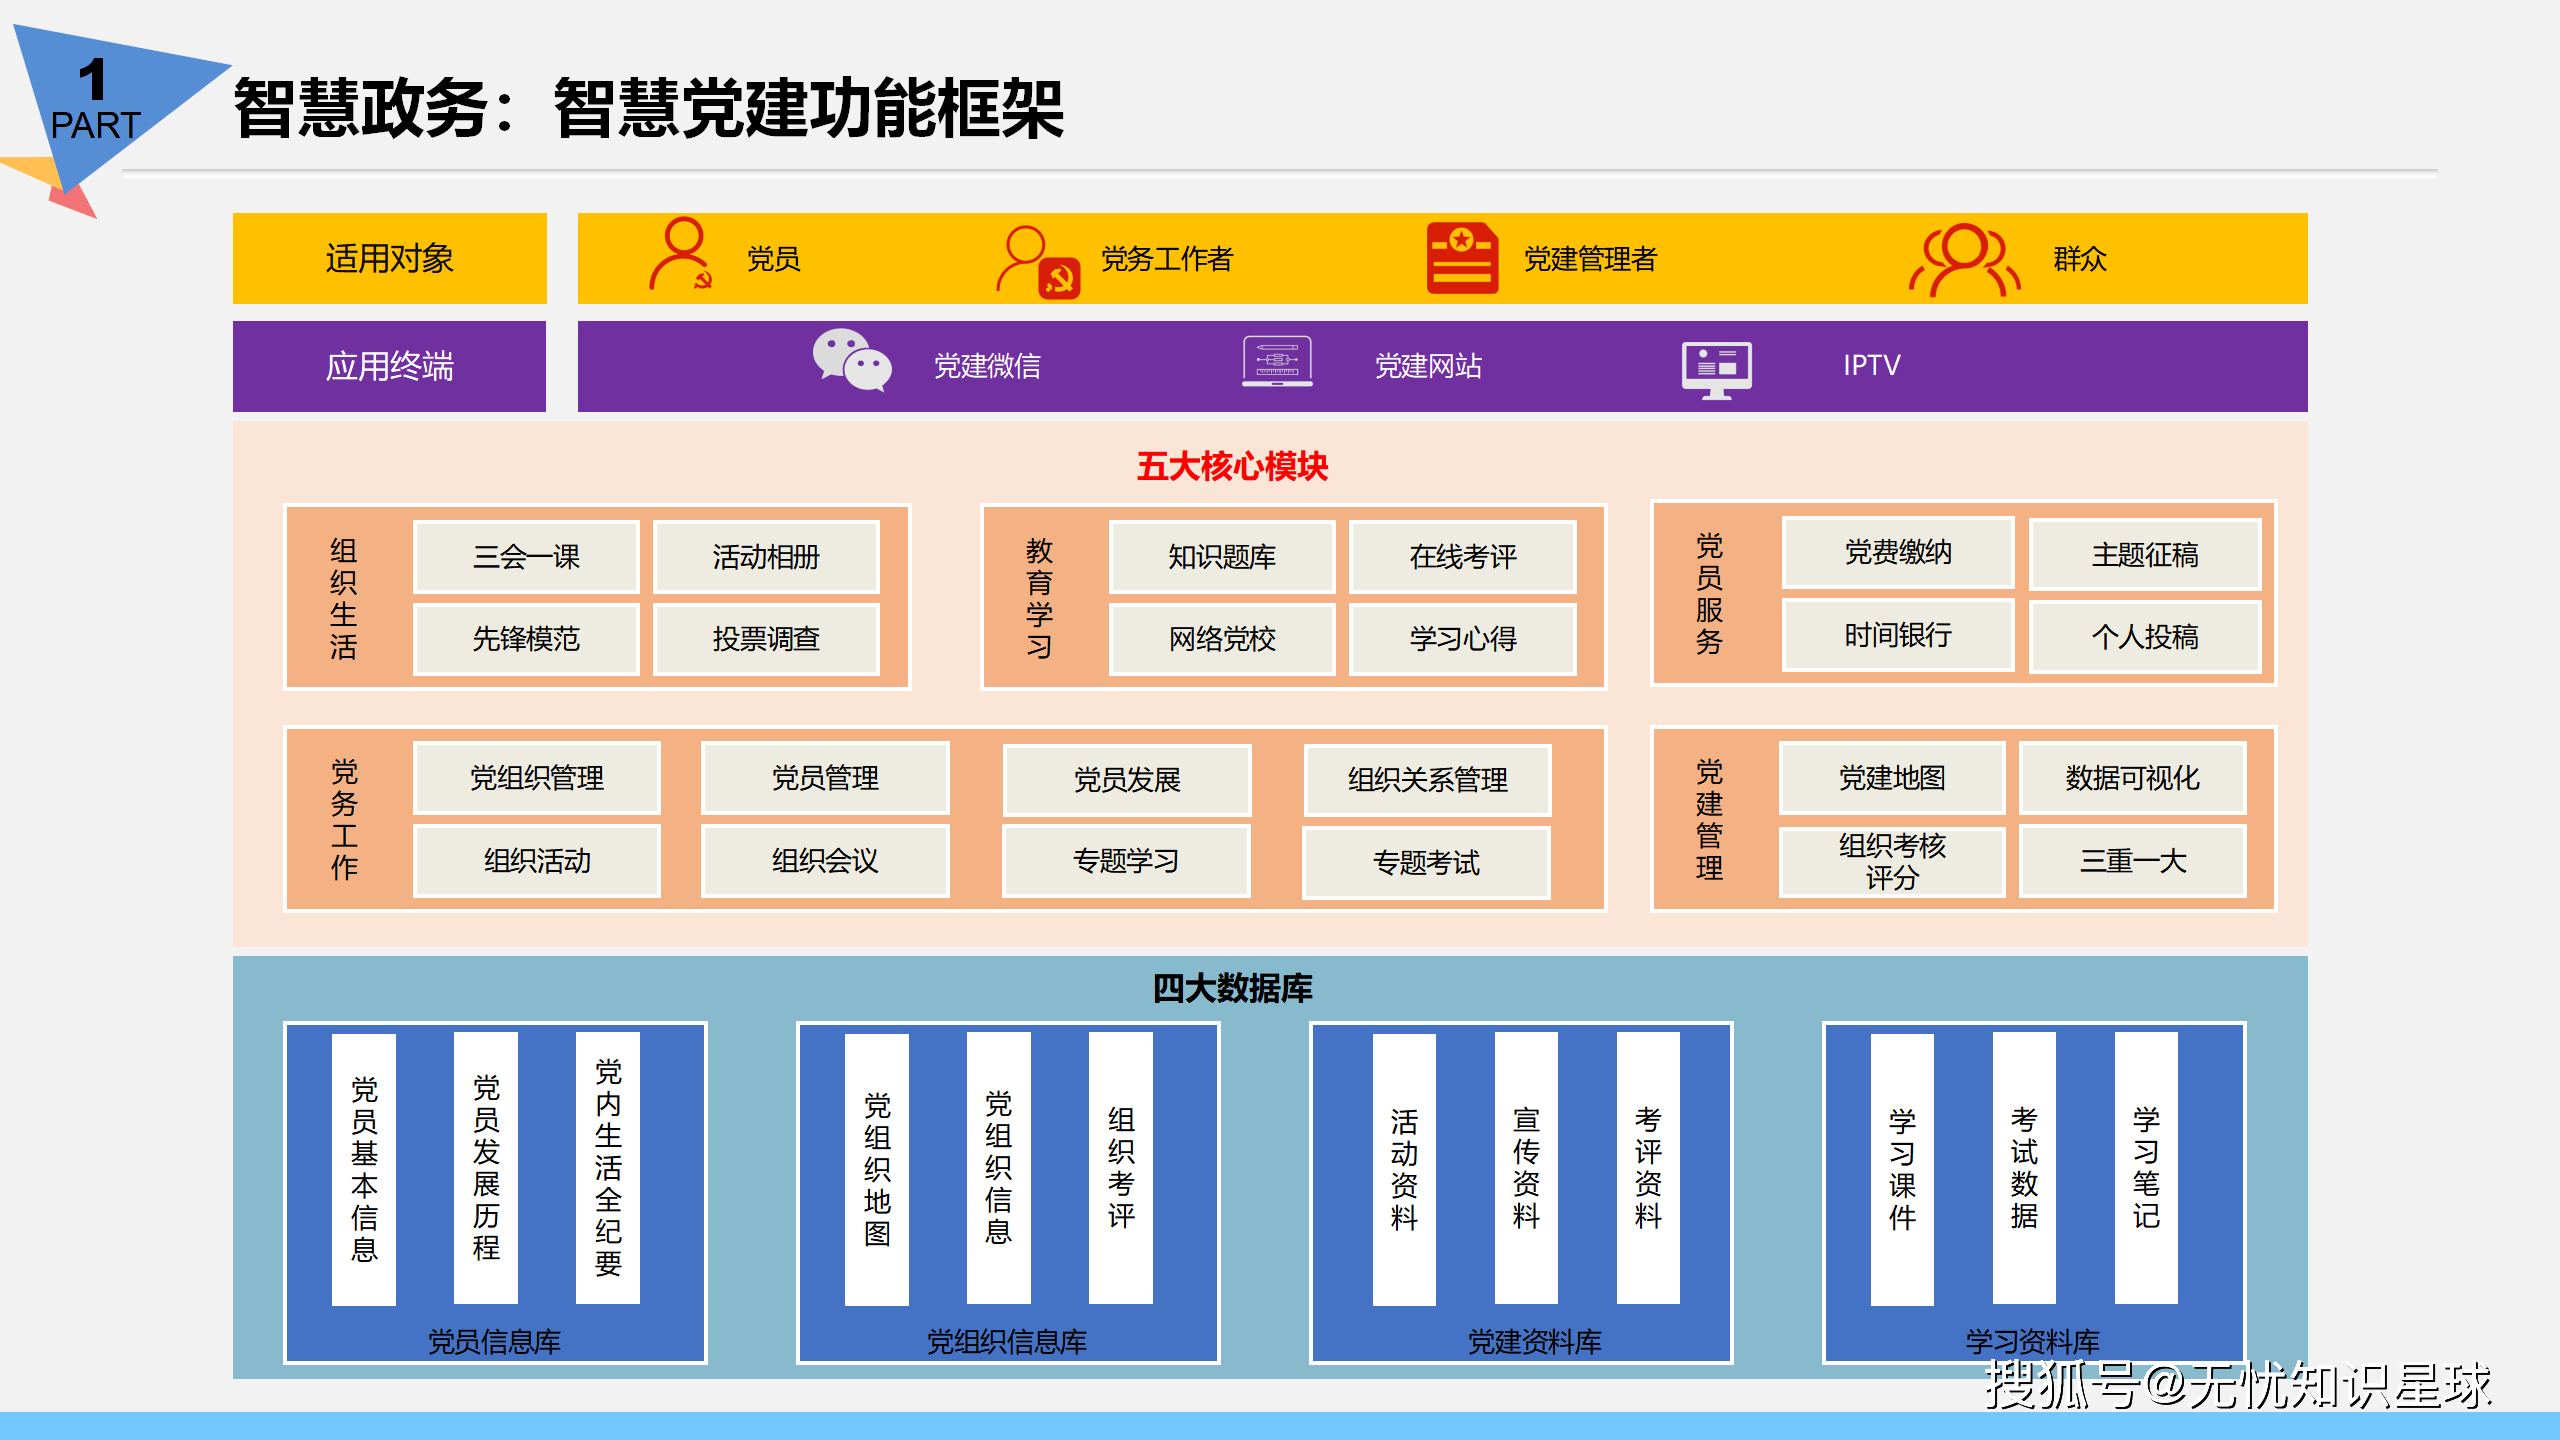Click the 群众 group icon
The height and width of the screenshot is (1440, 2560).
[x=1964, y=260]
